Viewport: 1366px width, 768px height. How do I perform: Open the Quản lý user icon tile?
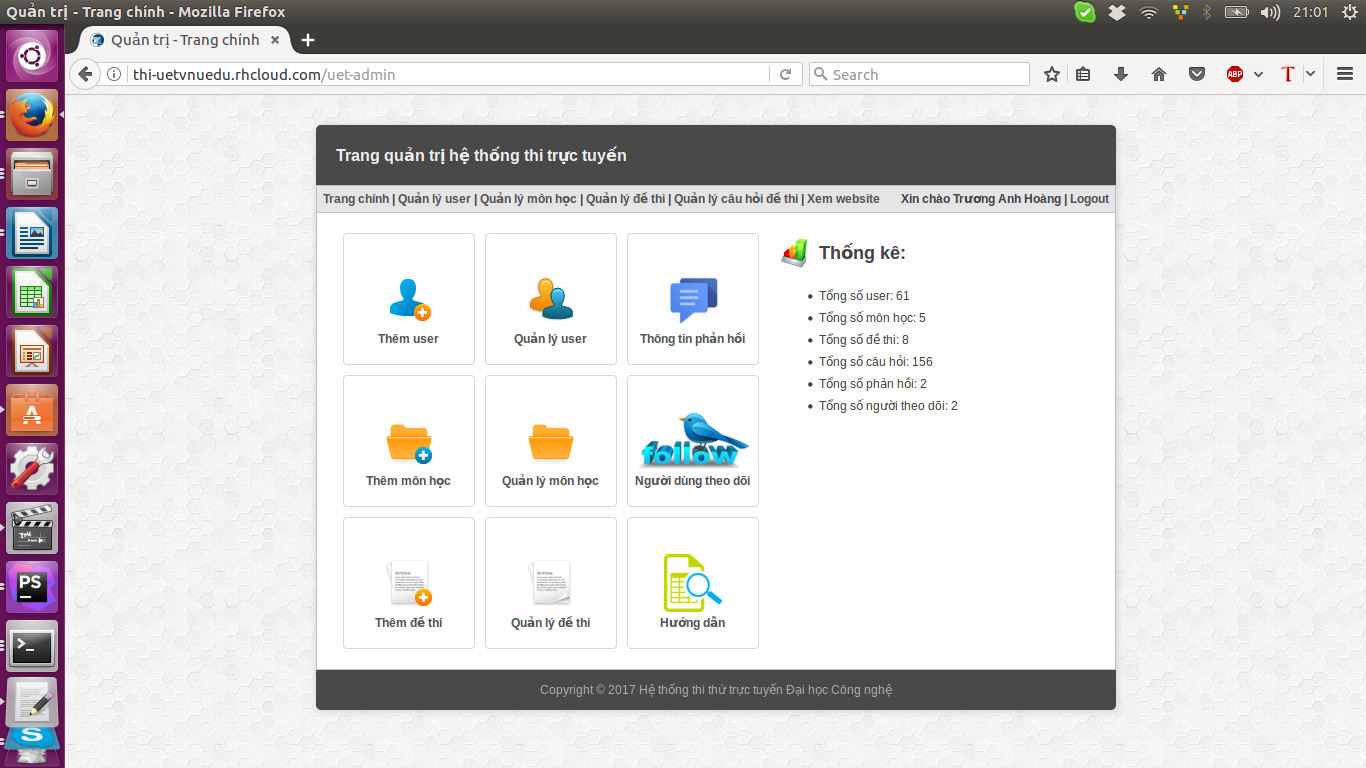tap(551, 299)
